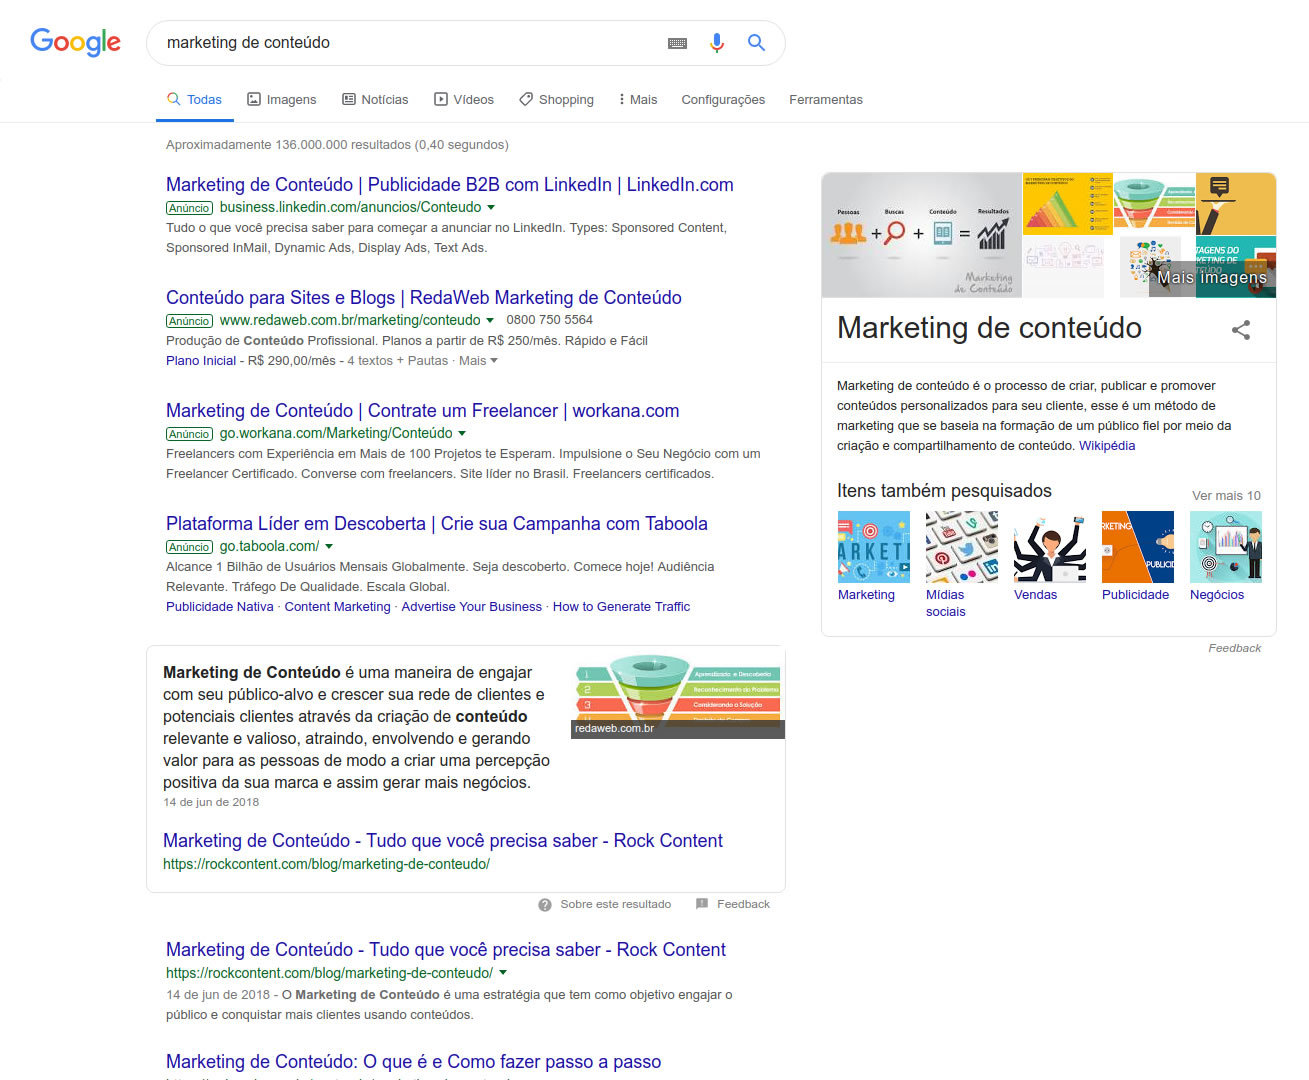Expand arrow beside rockcontent.com organic result URL

tap(503, 973)
